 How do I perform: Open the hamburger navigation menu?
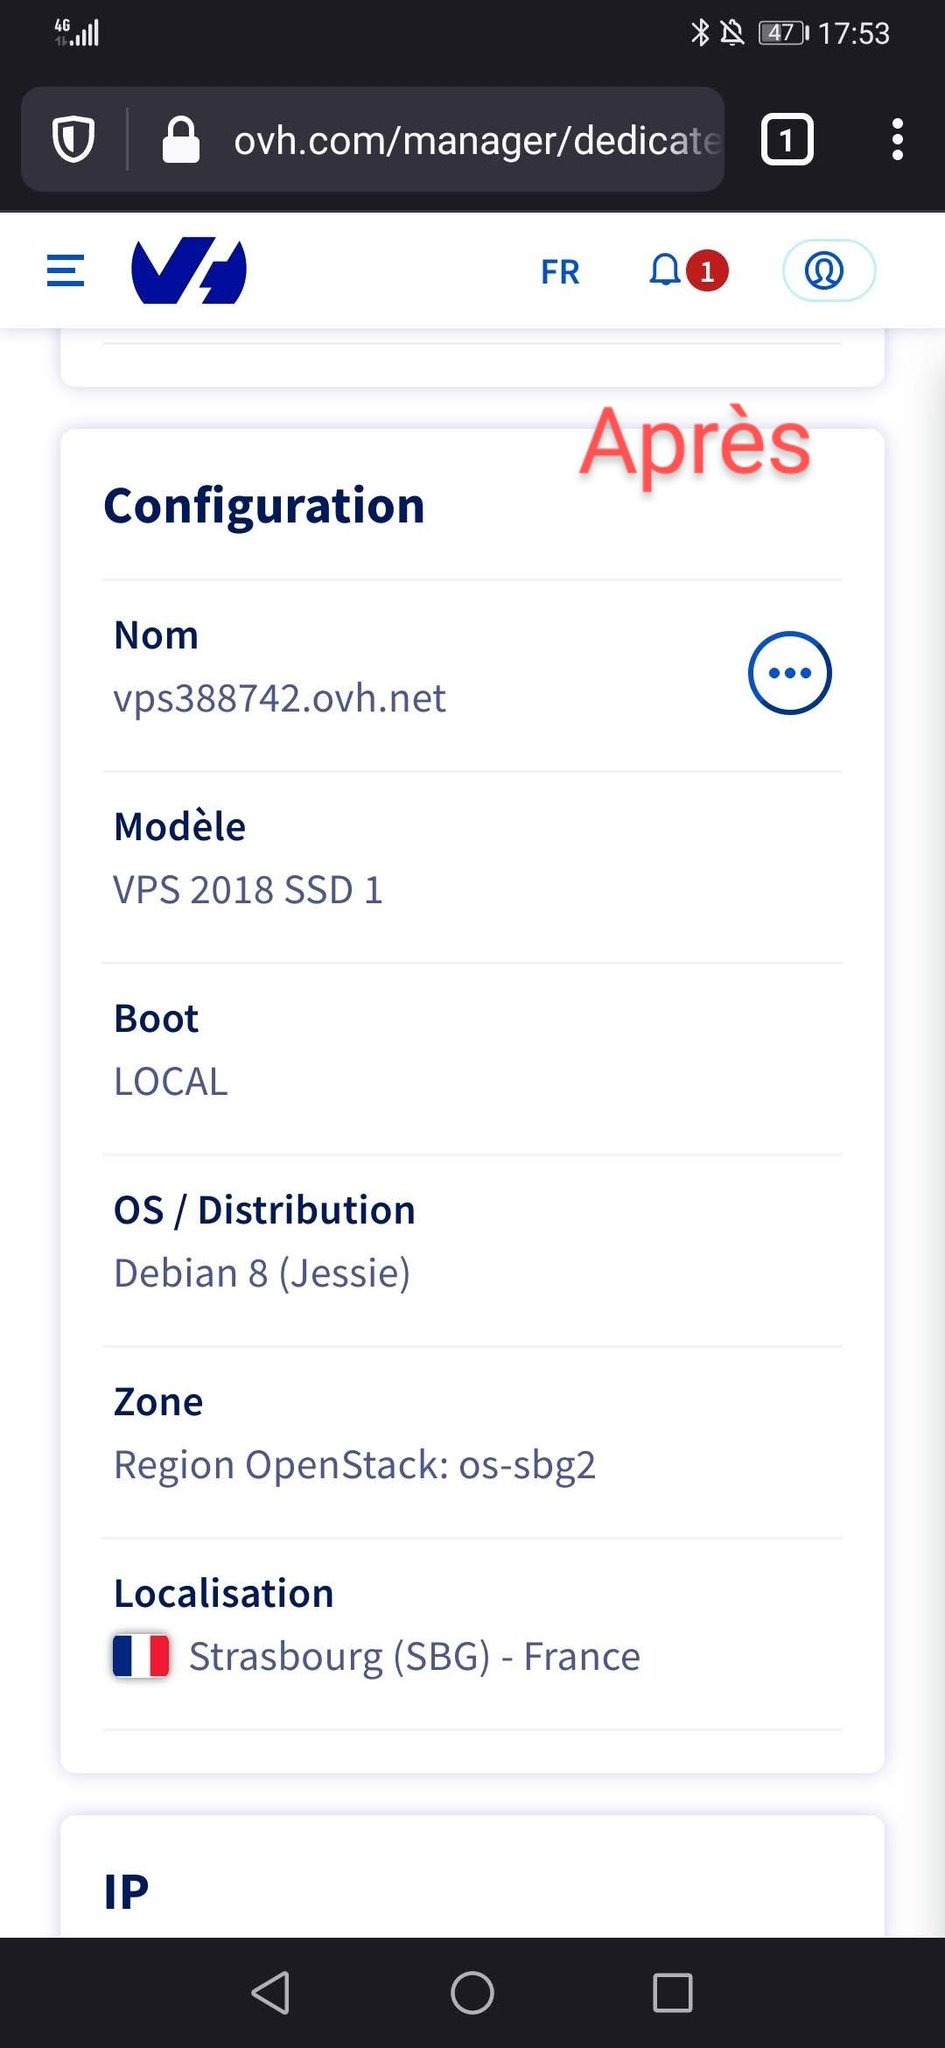pos(66,270)
